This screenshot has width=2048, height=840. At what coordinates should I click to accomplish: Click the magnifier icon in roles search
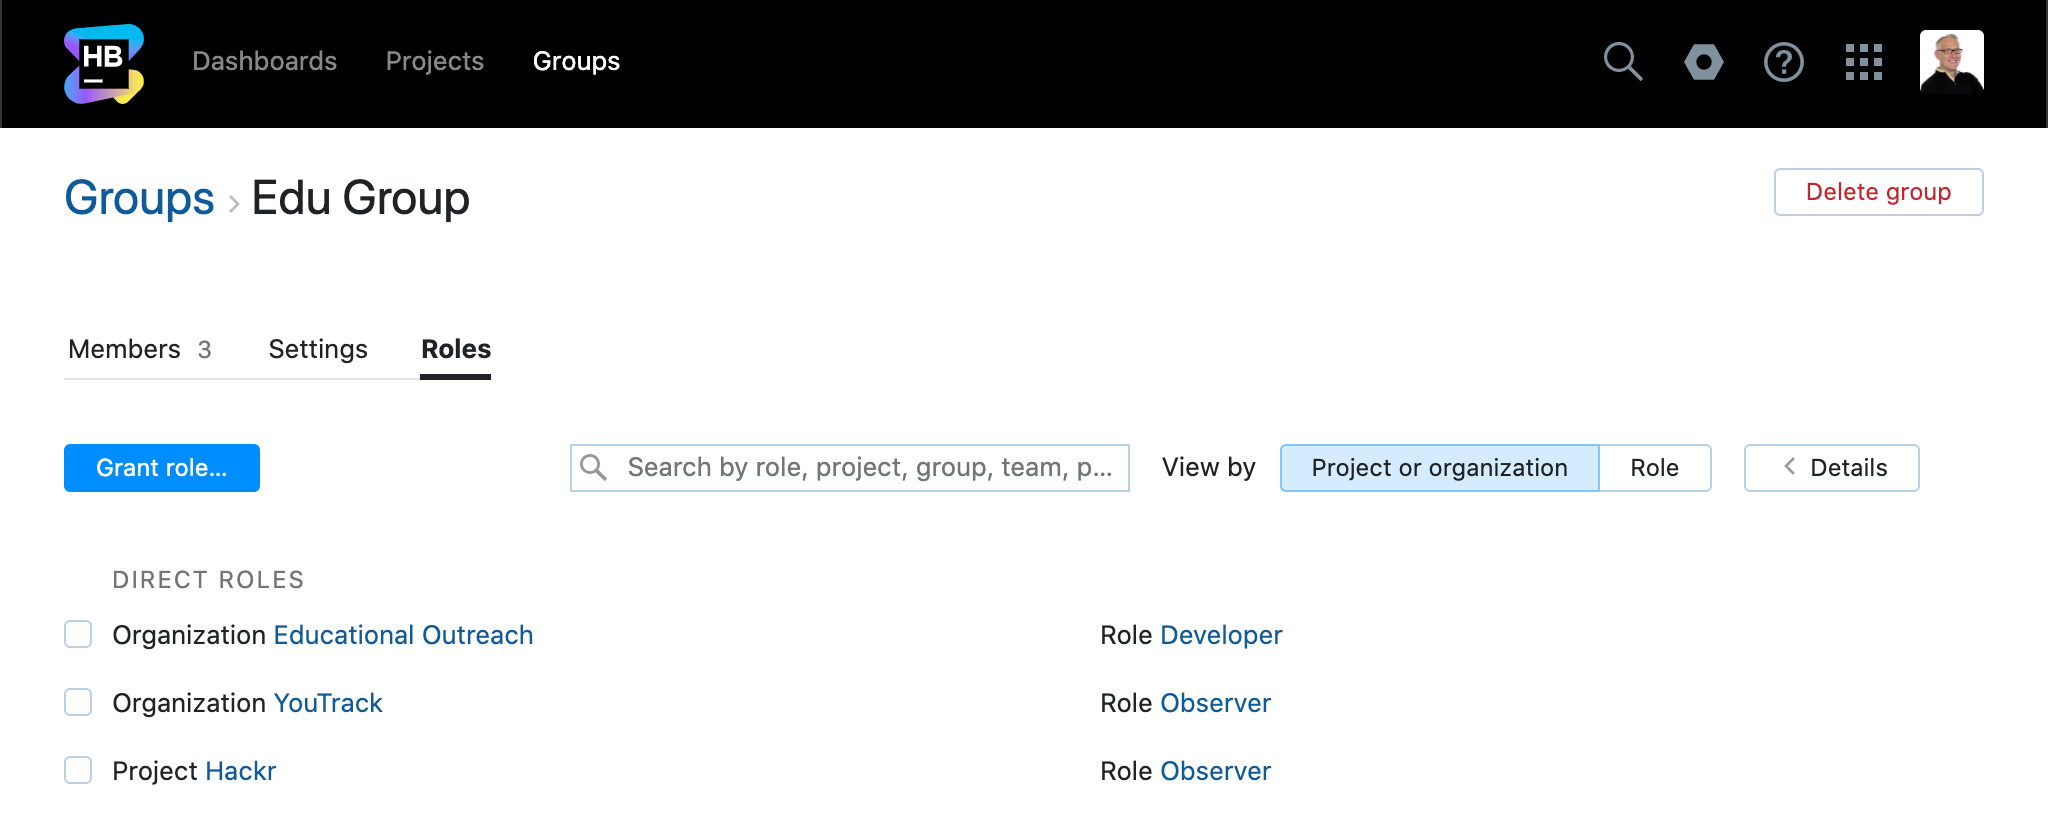594,467
